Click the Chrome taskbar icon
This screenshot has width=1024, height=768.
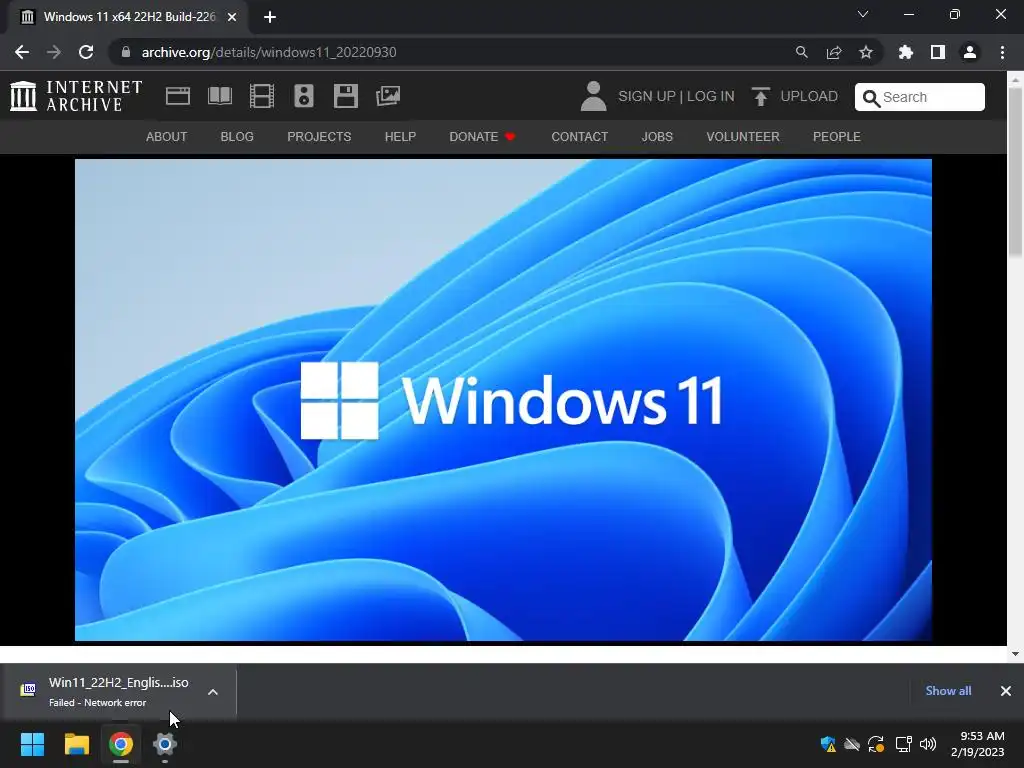[121, 744]
